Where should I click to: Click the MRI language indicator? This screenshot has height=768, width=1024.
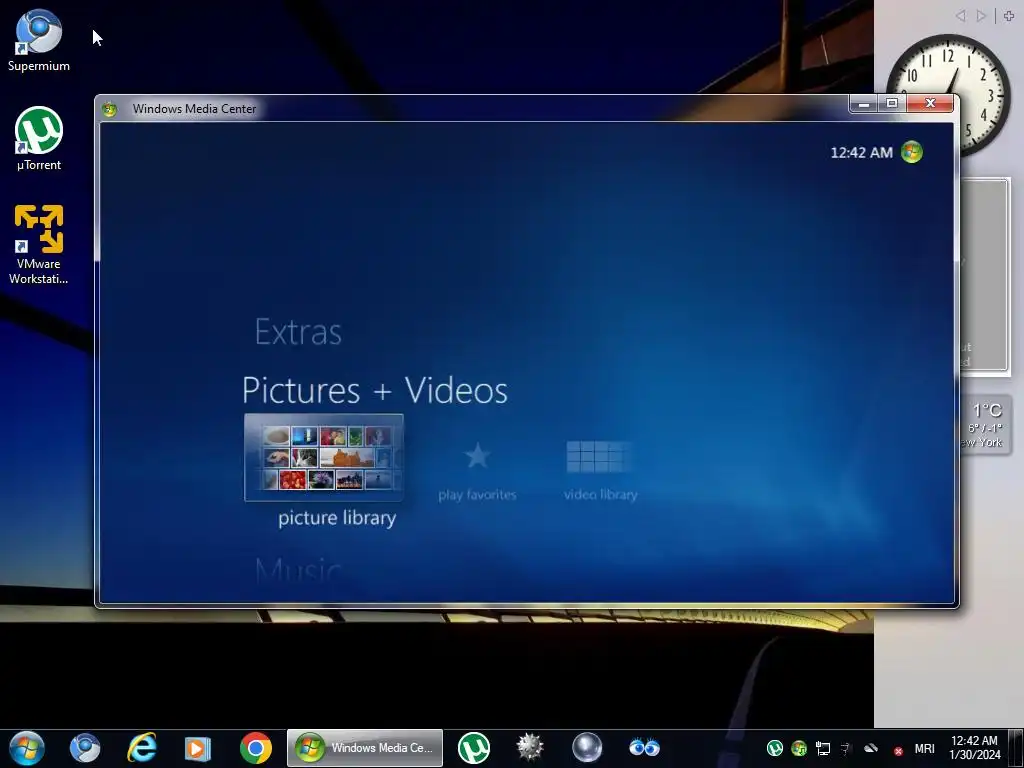(x=924, y=748)
